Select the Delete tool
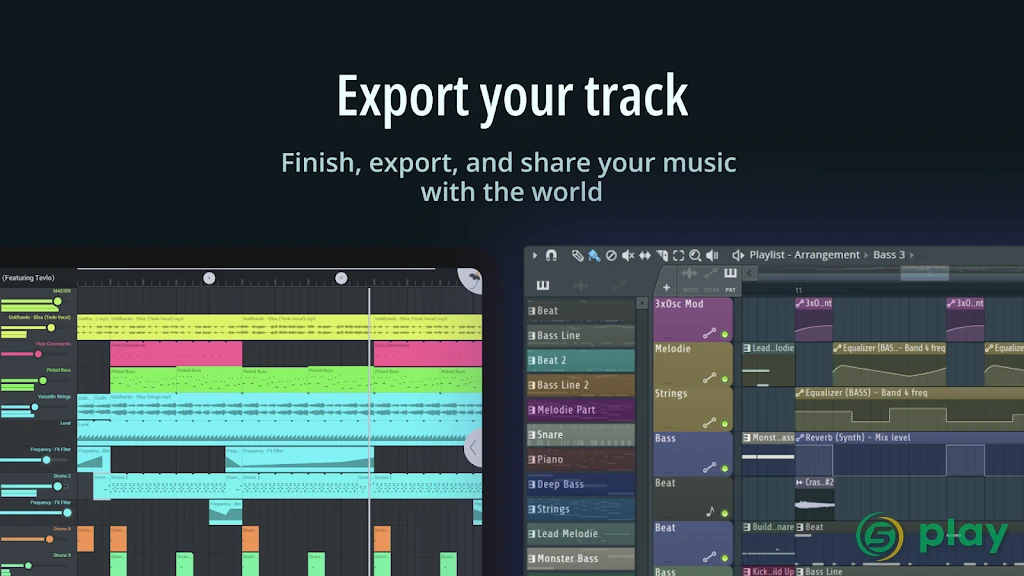The width and height of the screenshot is (1024, 576). 611,255
